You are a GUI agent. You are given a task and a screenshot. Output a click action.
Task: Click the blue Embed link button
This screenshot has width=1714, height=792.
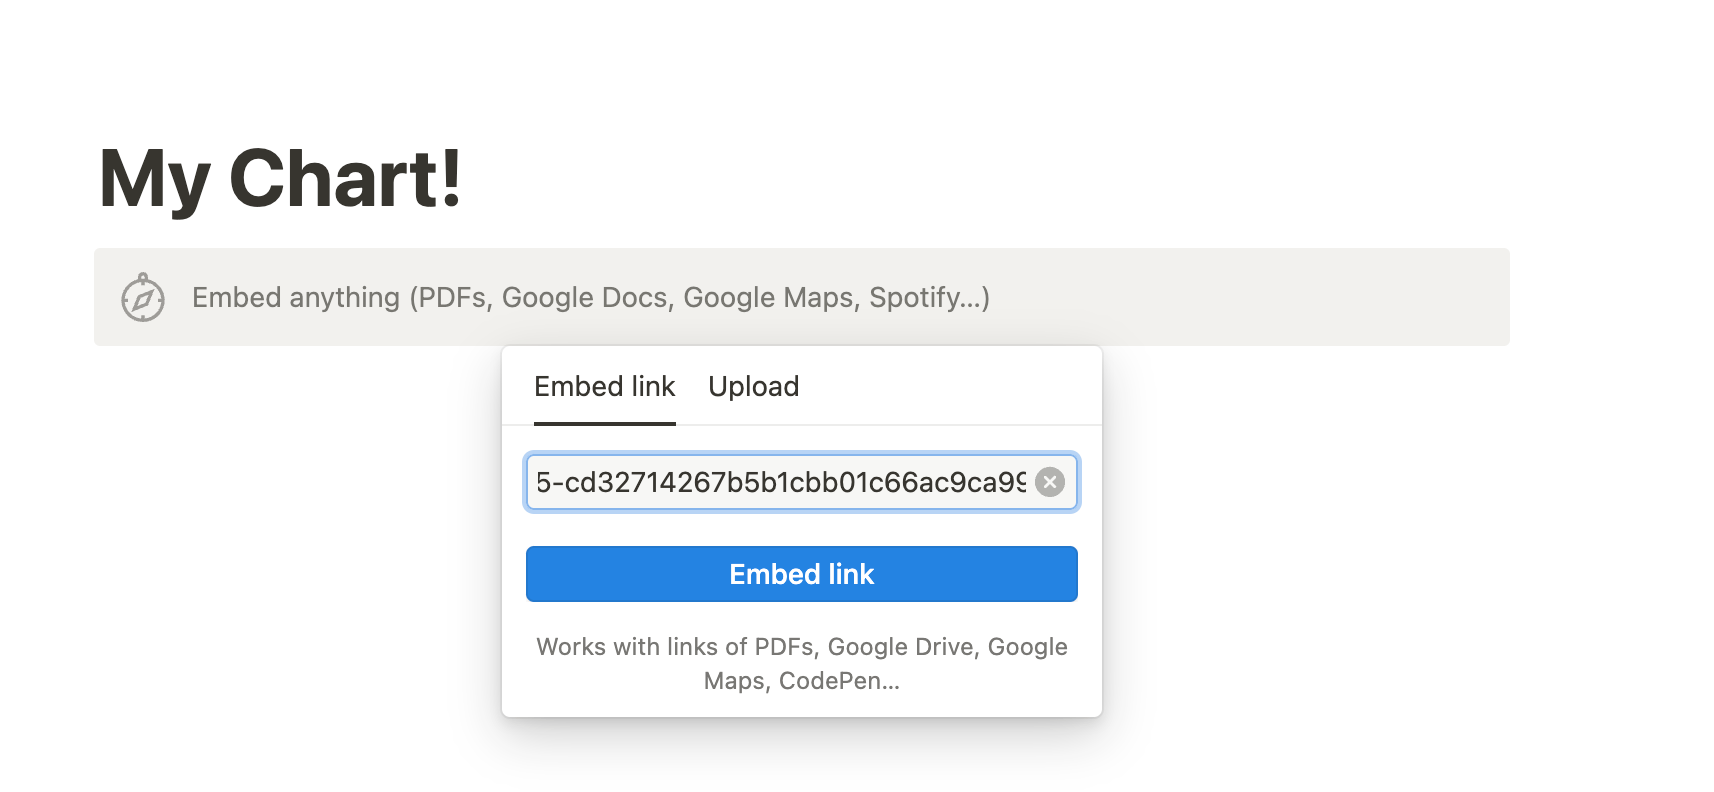coord(802,574)
